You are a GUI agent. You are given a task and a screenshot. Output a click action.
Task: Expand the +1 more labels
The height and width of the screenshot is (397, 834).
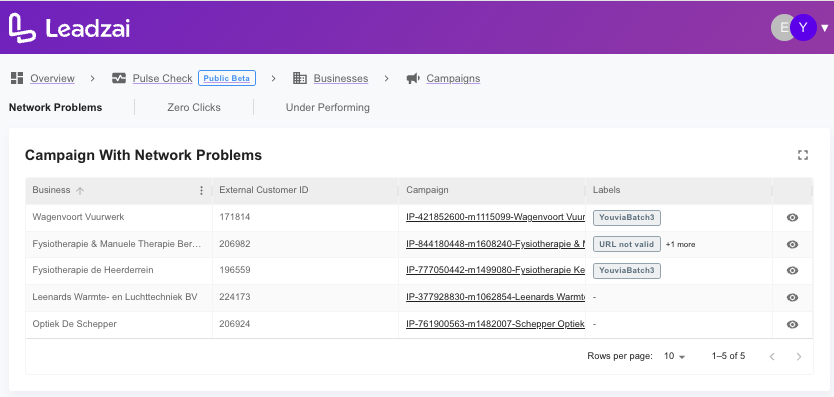(x=680, y=244)
